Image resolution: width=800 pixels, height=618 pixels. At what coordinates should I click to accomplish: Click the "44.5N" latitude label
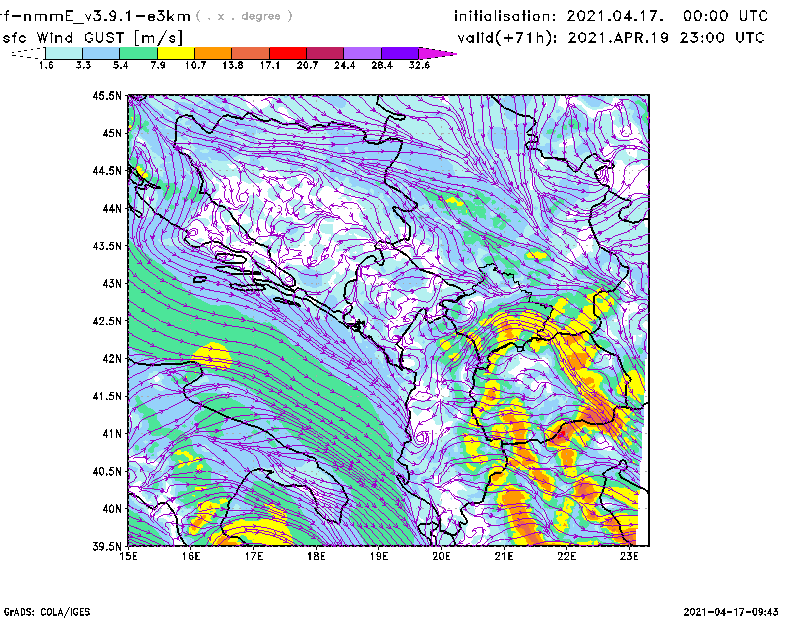coord(107,170)
